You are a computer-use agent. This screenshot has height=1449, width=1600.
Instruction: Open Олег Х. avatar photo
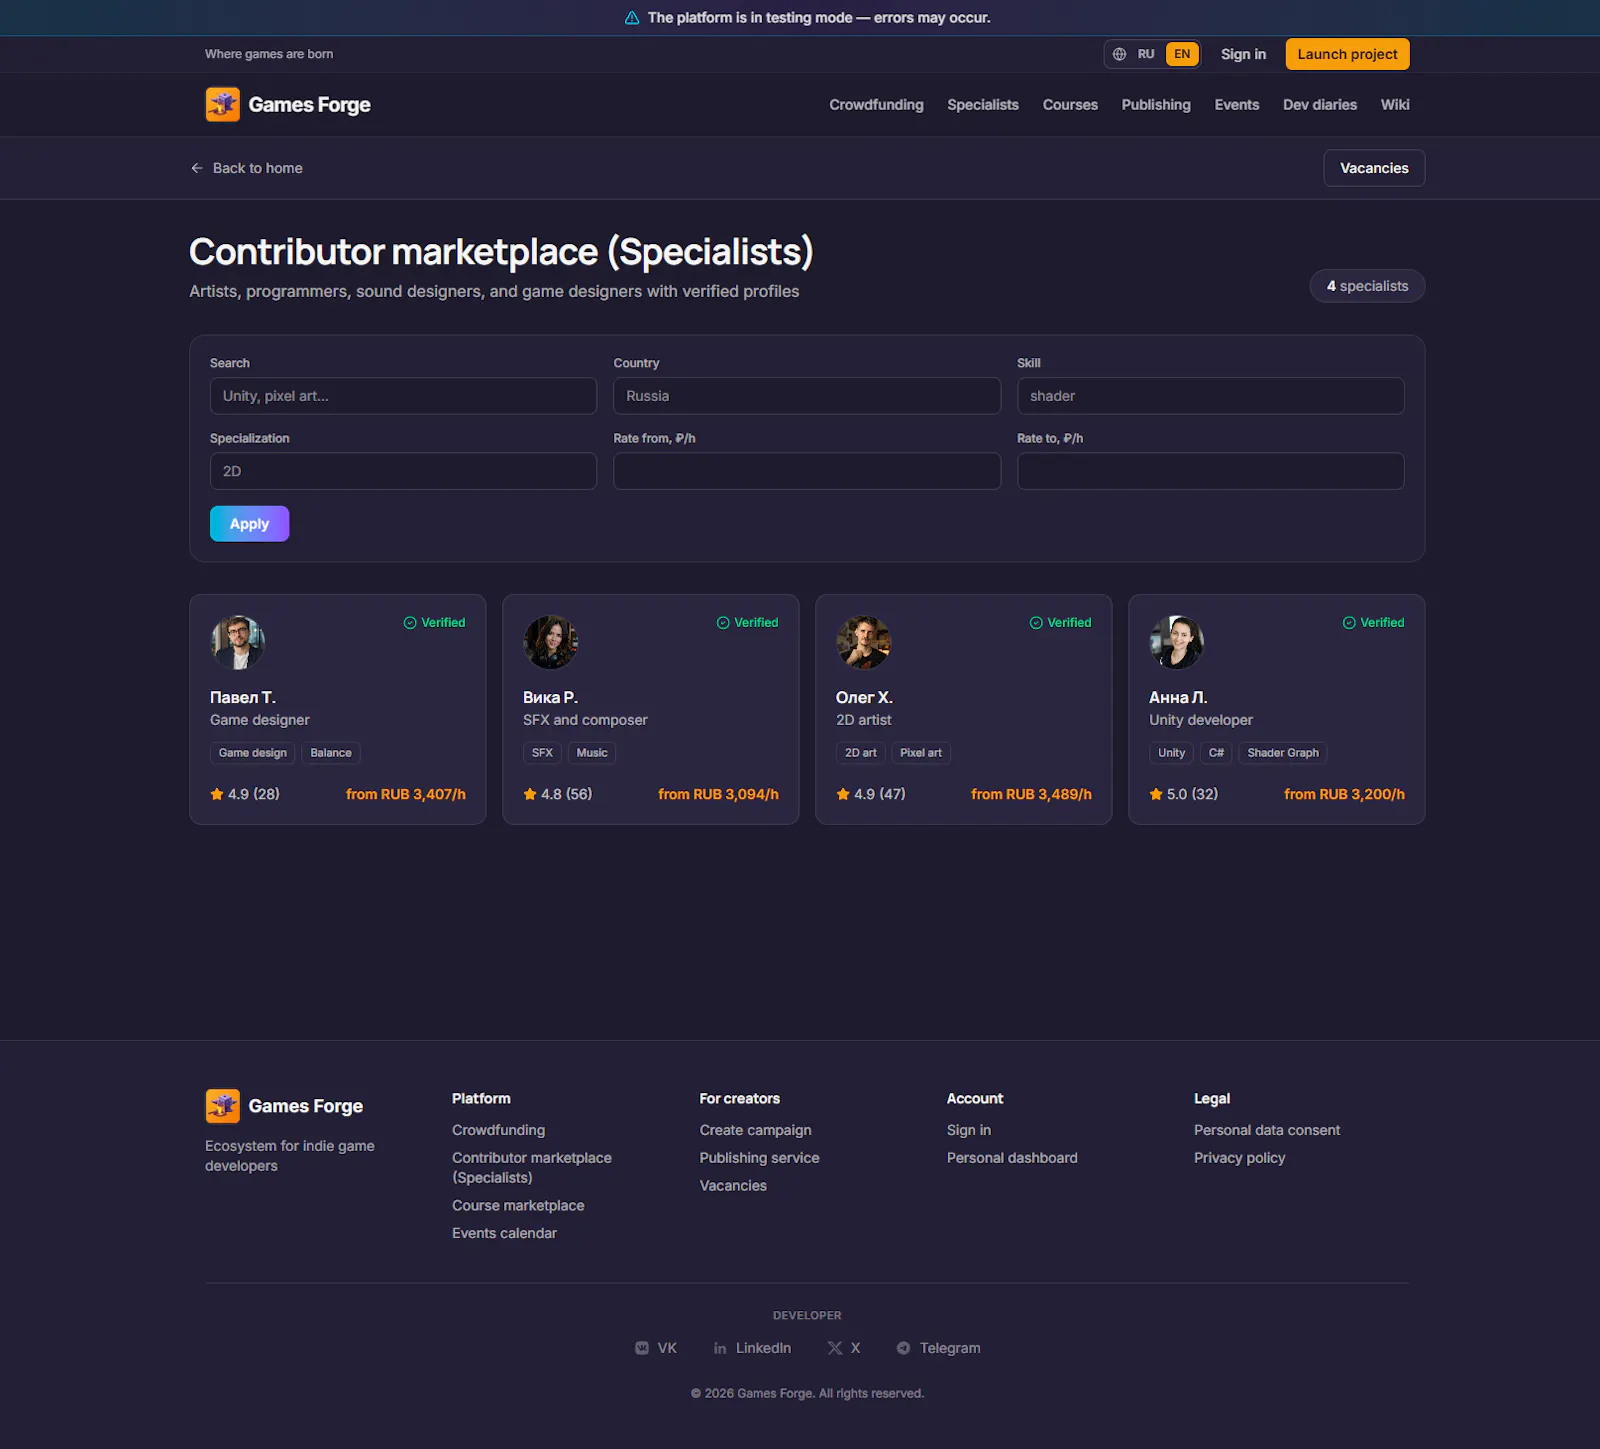pyautogui.click(x=864, y=642)
